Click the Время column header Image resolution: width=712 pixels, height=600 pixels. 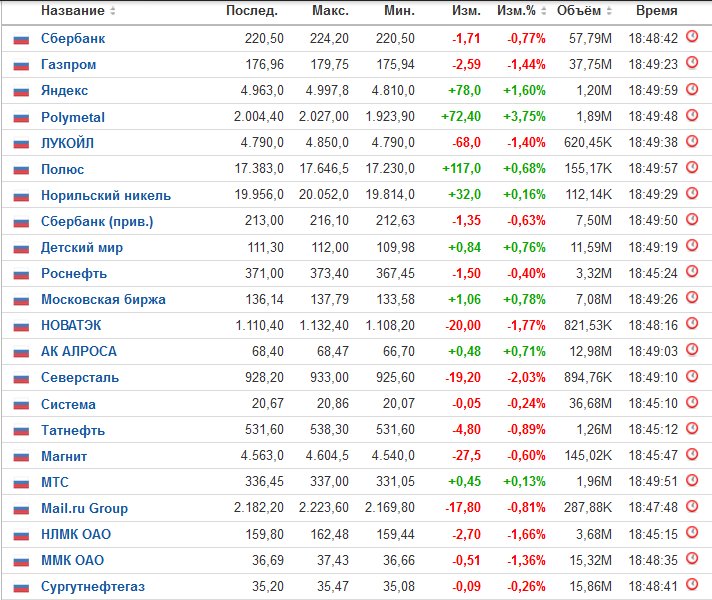[657, 10]
